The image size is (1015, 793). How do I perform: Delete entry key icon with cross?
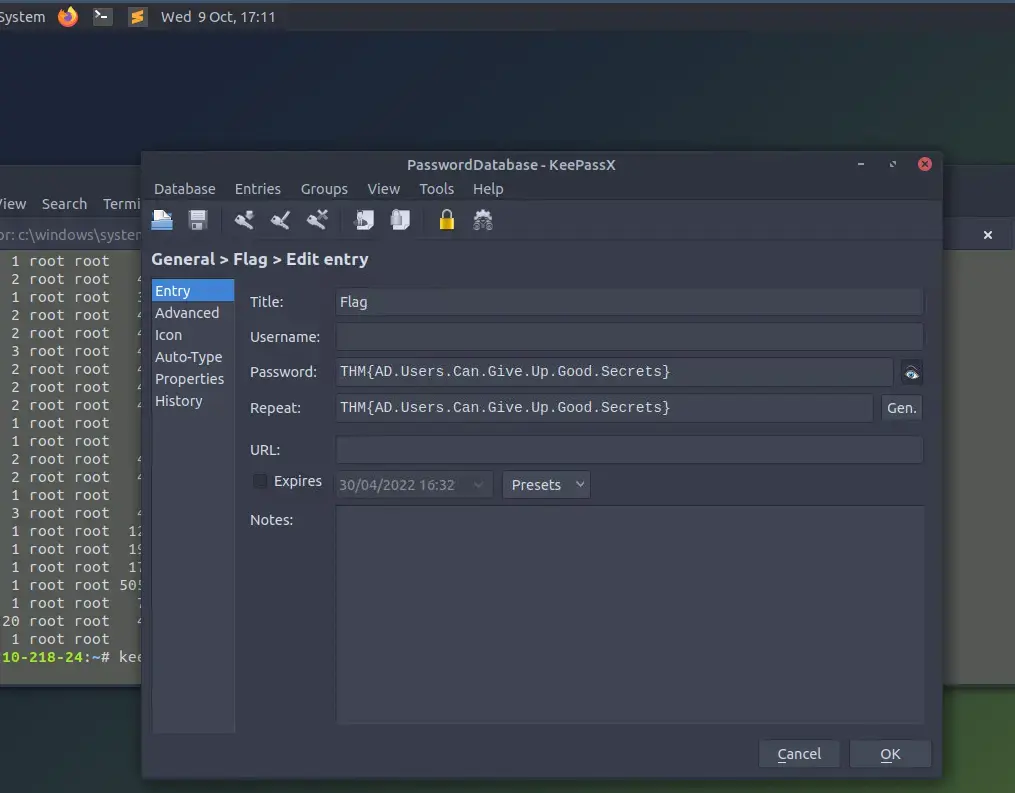click(317, 220)
